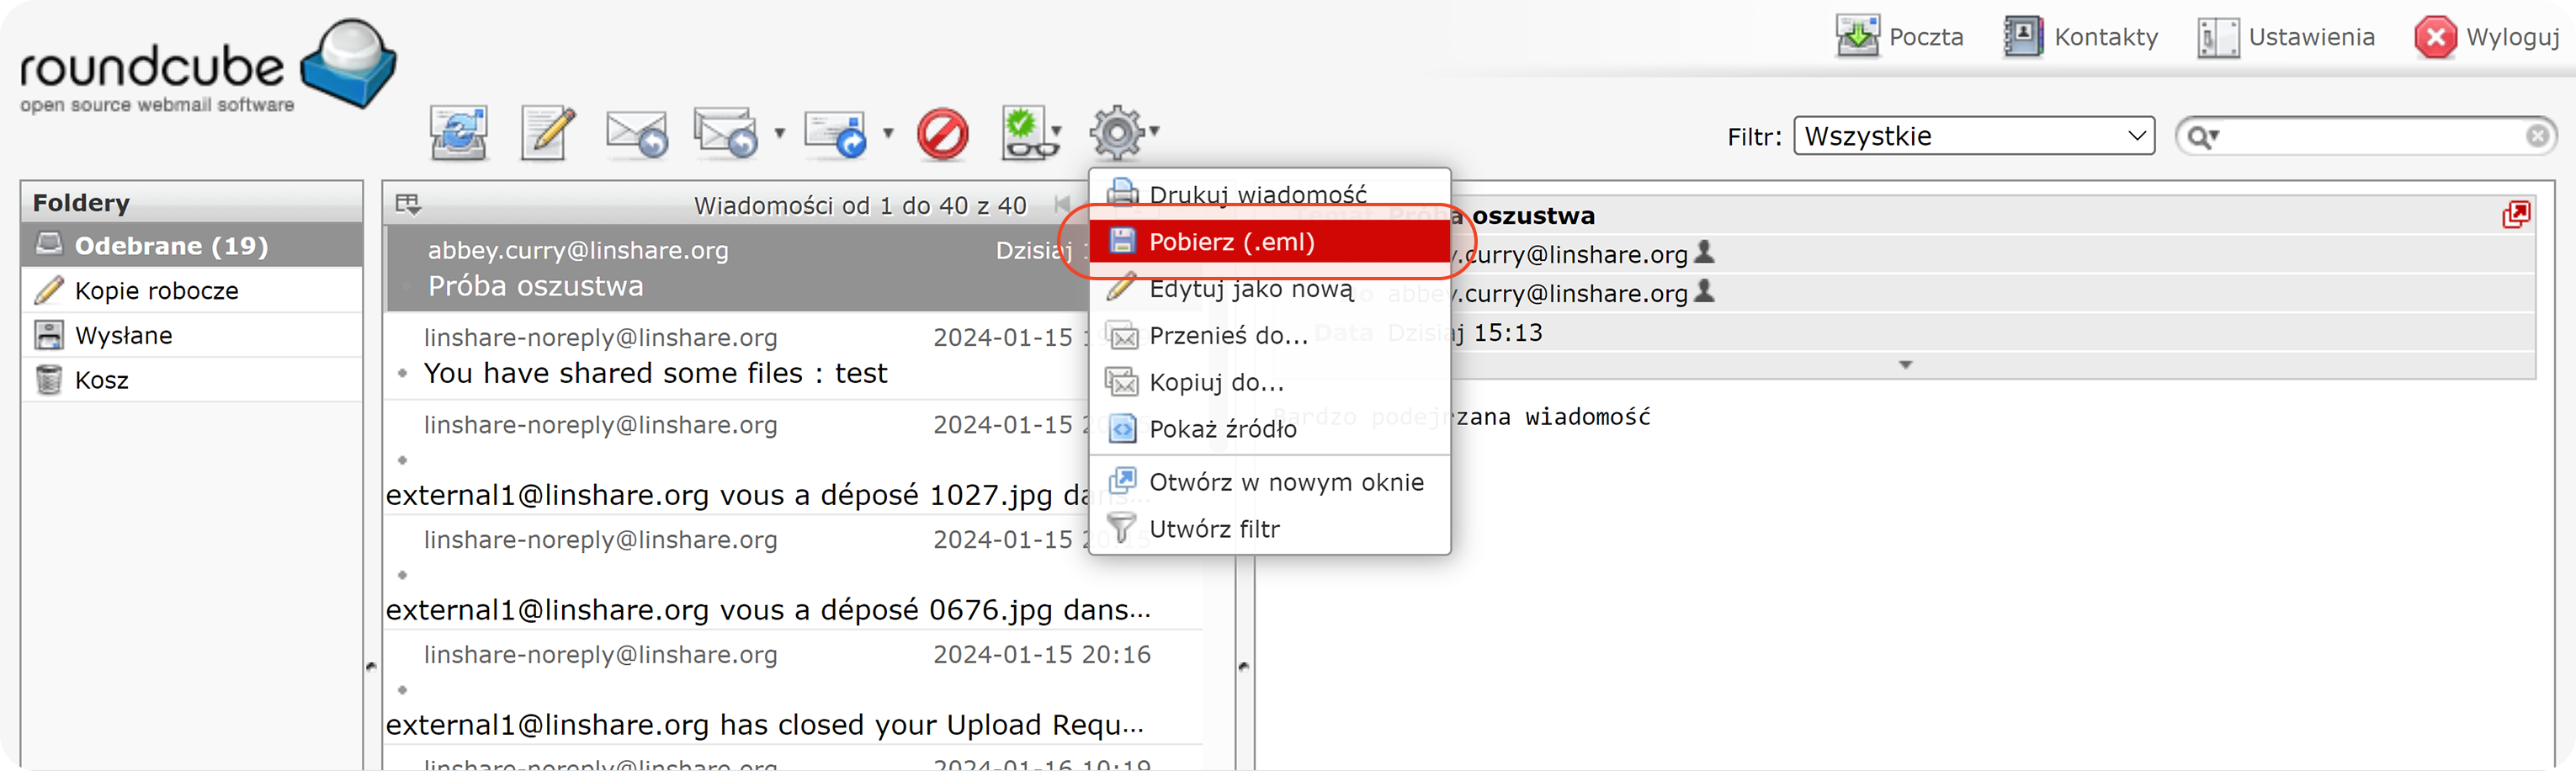Open the message list options icon

pos(408,204)
